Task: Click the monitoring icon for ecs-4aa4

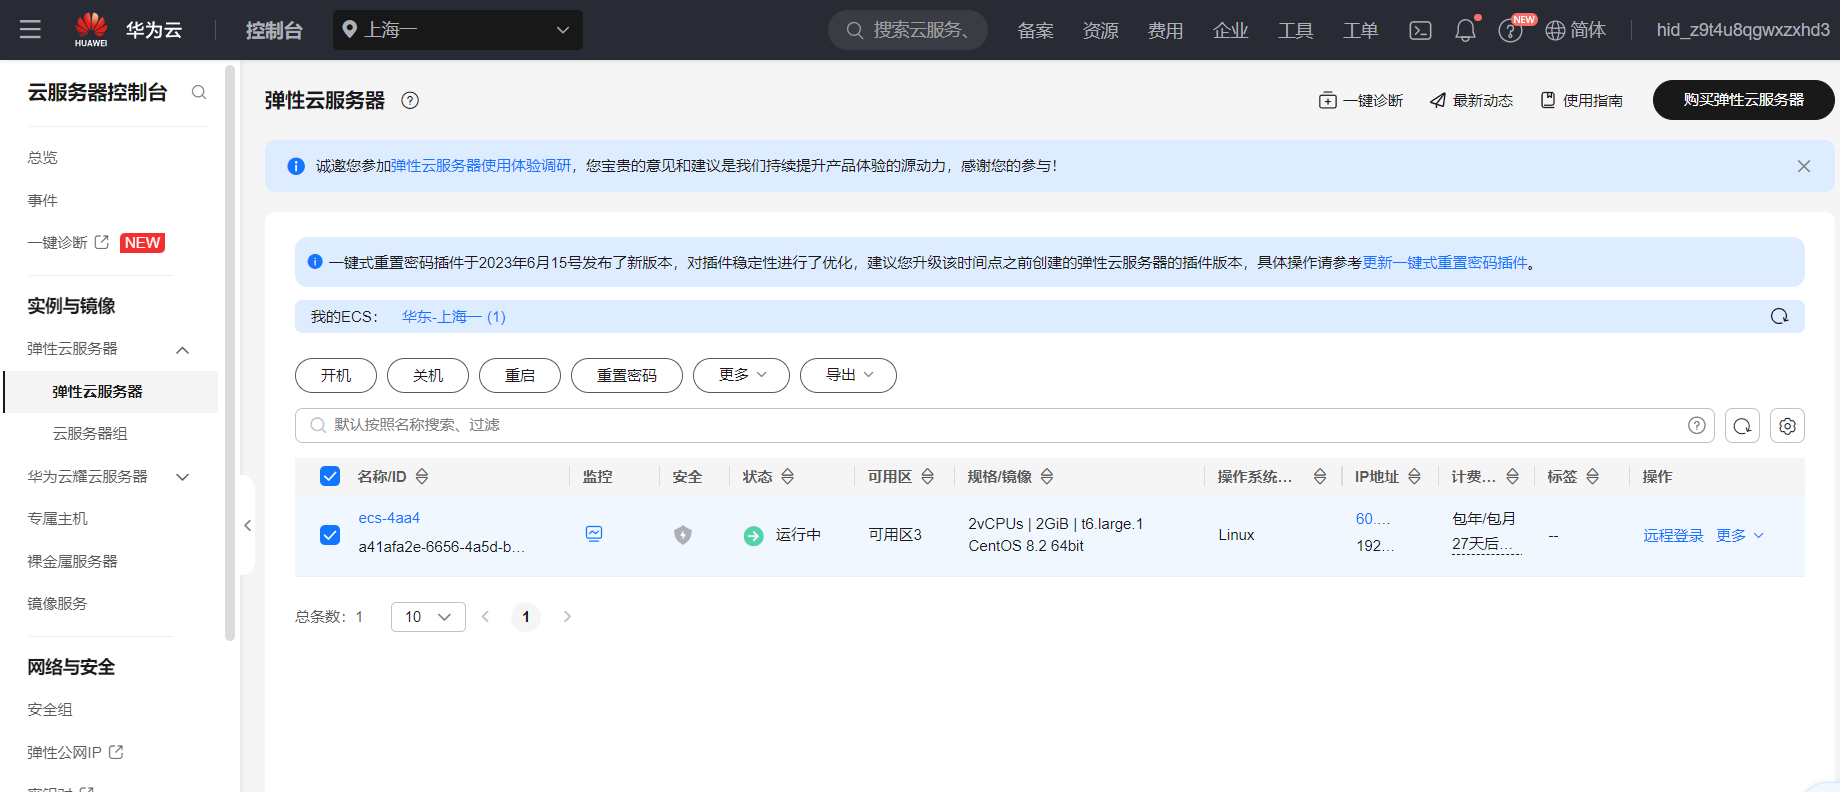Action: (594, 534)
